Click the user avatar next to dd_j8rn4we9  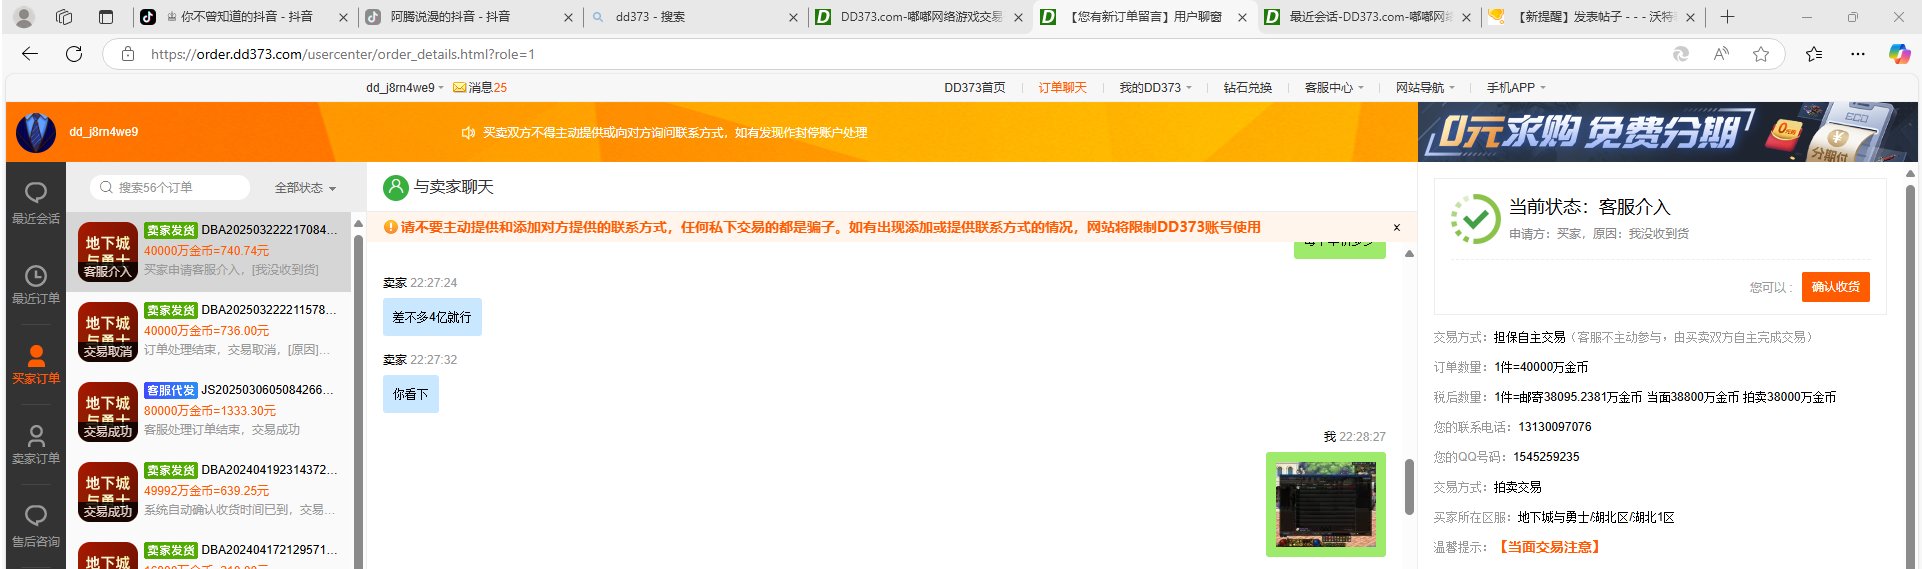36,132
